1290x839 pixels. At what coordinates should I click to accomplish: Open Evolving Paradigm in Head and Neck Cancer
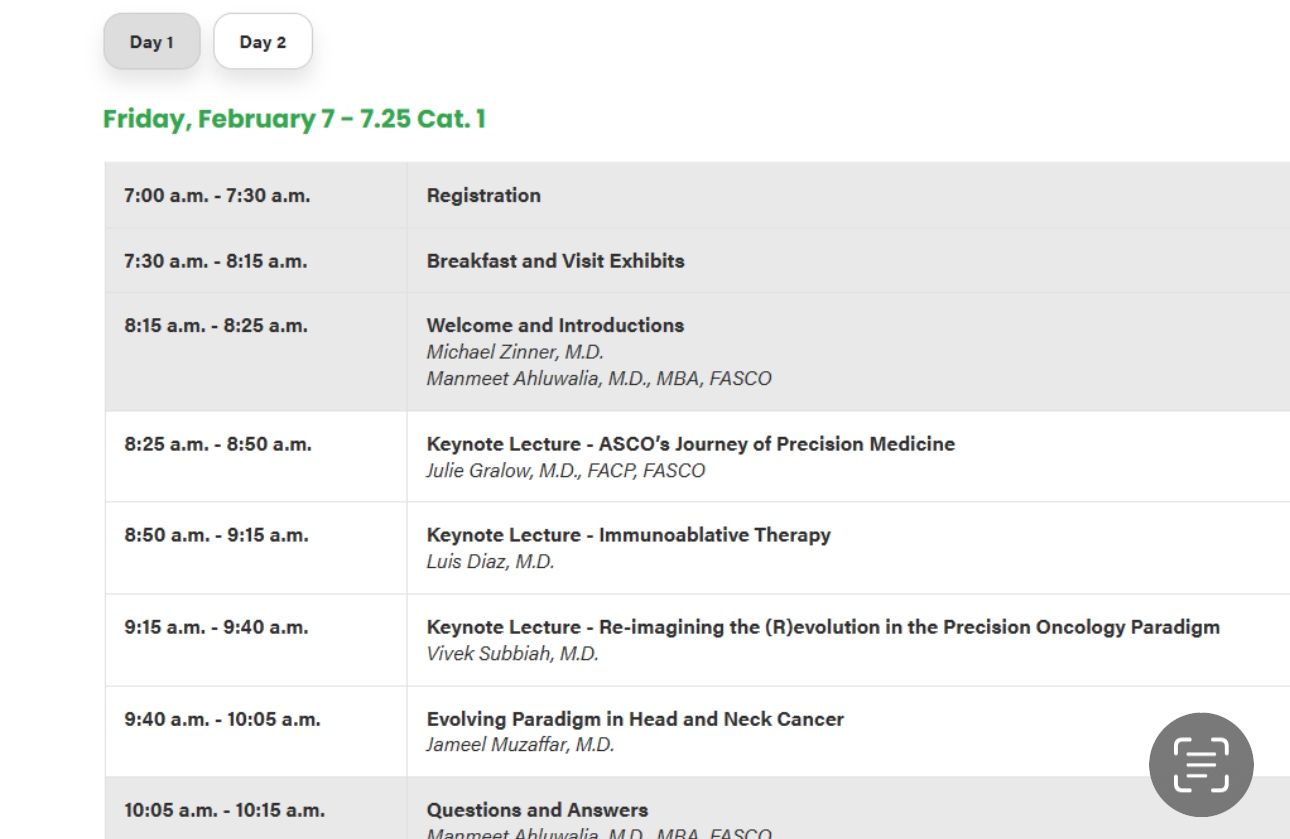635,719
